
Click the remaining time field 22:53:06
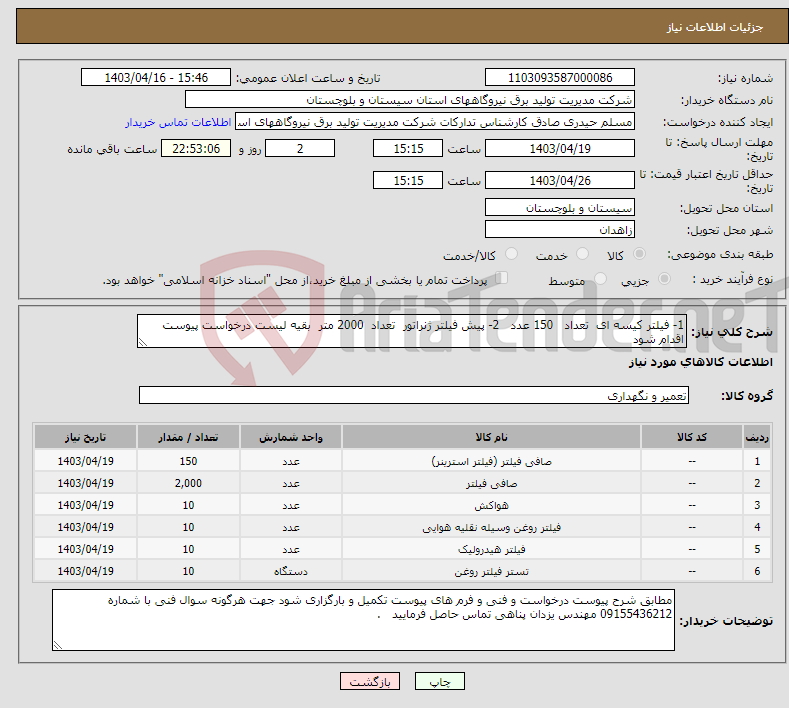click(x=196, y=148)
